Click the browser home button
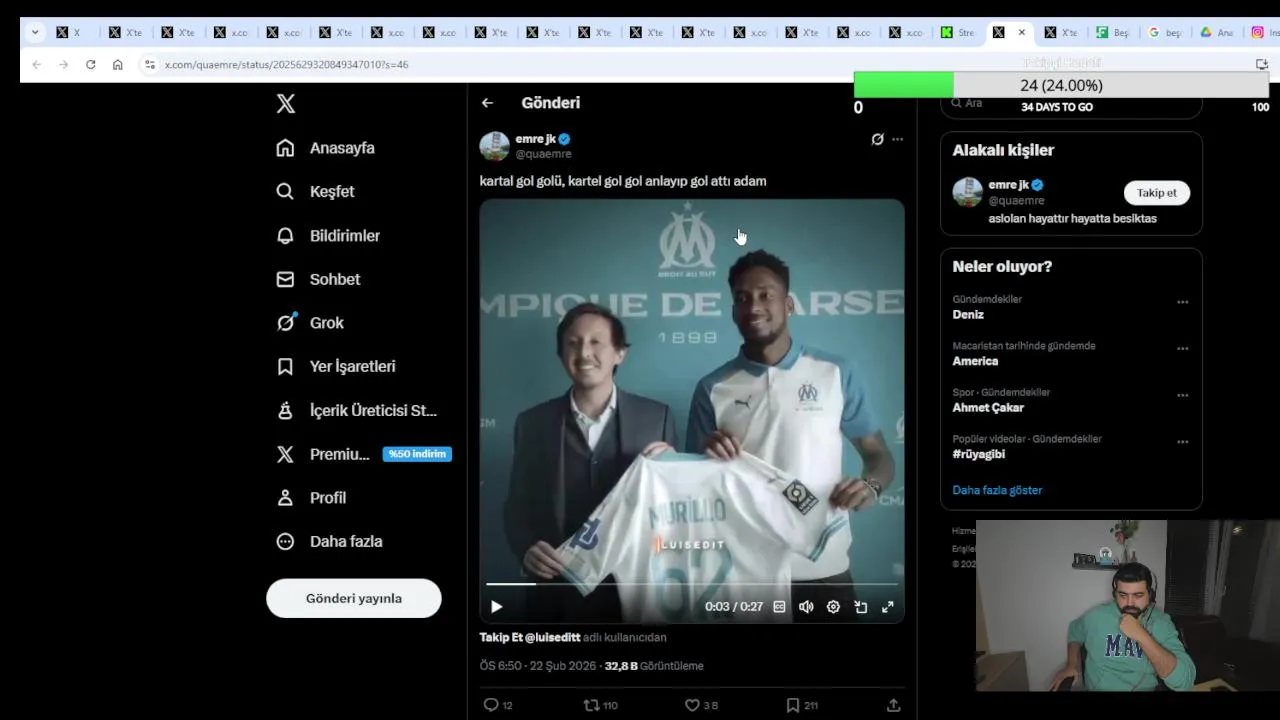The width and height of the screenshot is (1280, 720). point(117,64)
